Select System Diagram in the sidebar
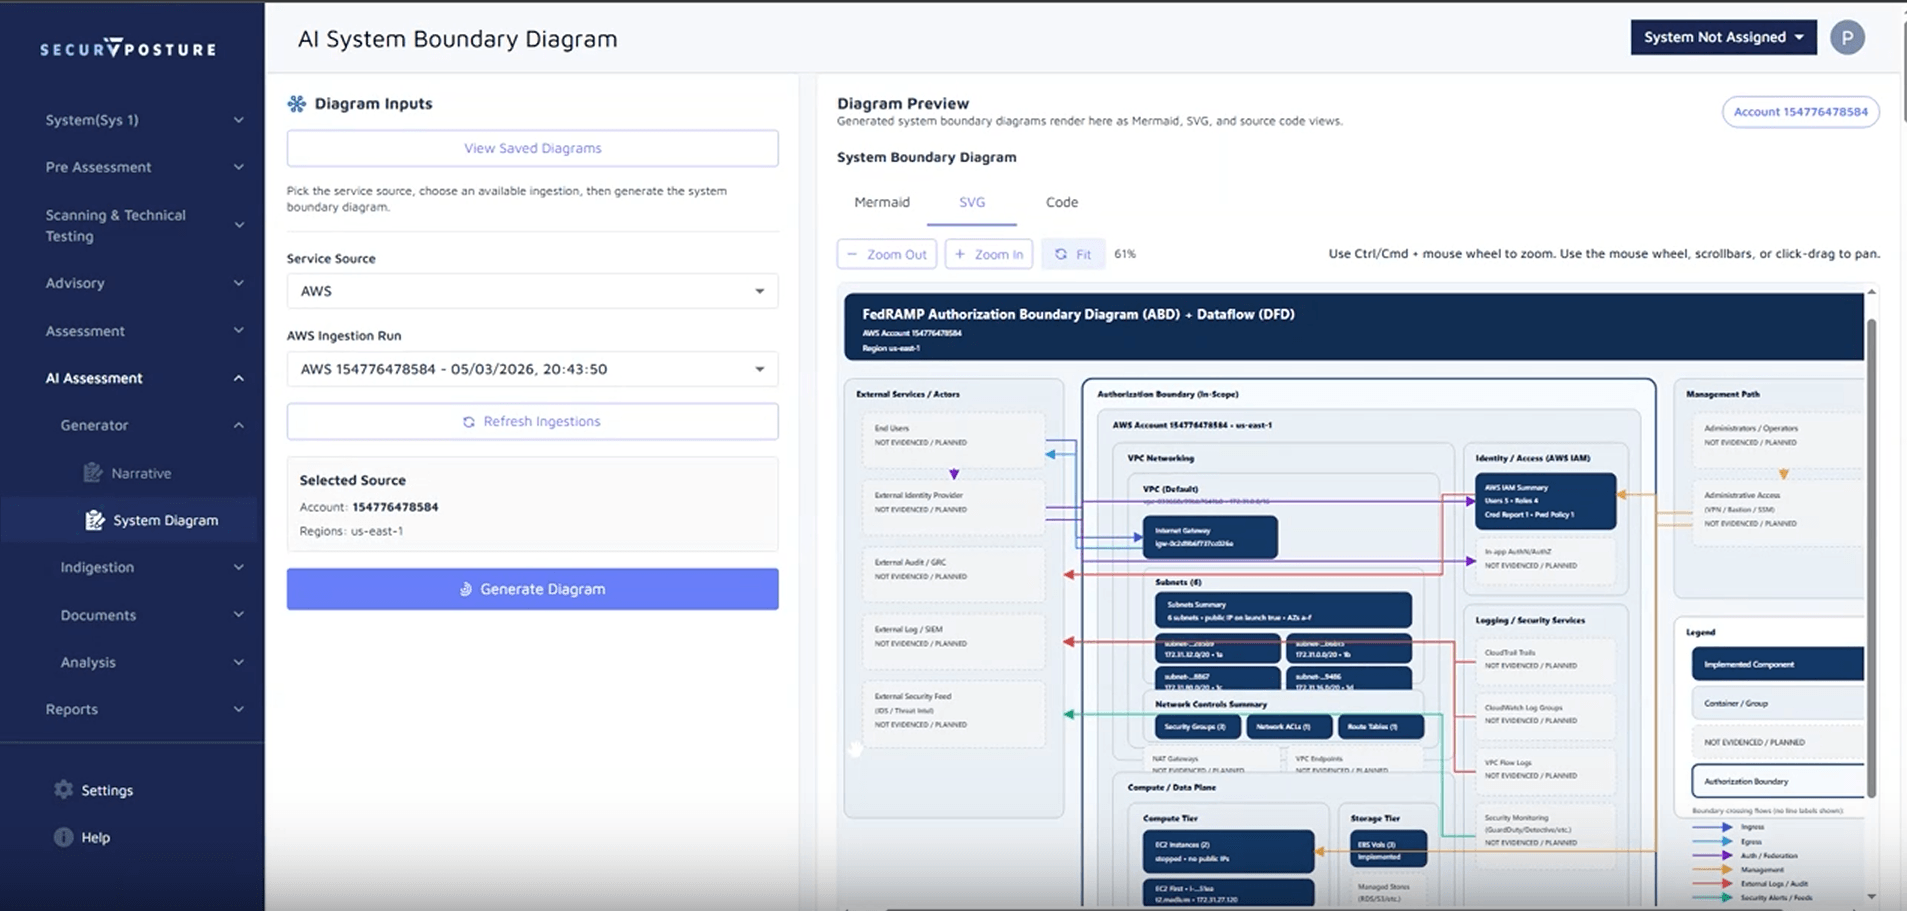 click(x=165, y=520)
